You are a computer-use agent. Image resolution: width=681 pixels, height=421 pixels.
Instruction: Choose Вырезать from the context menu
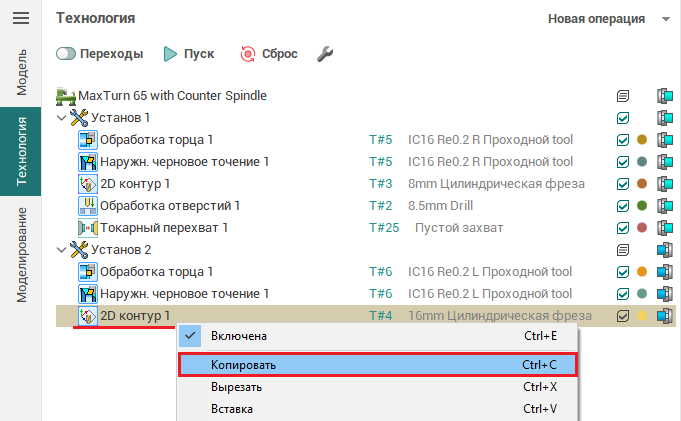coord(378,387)
